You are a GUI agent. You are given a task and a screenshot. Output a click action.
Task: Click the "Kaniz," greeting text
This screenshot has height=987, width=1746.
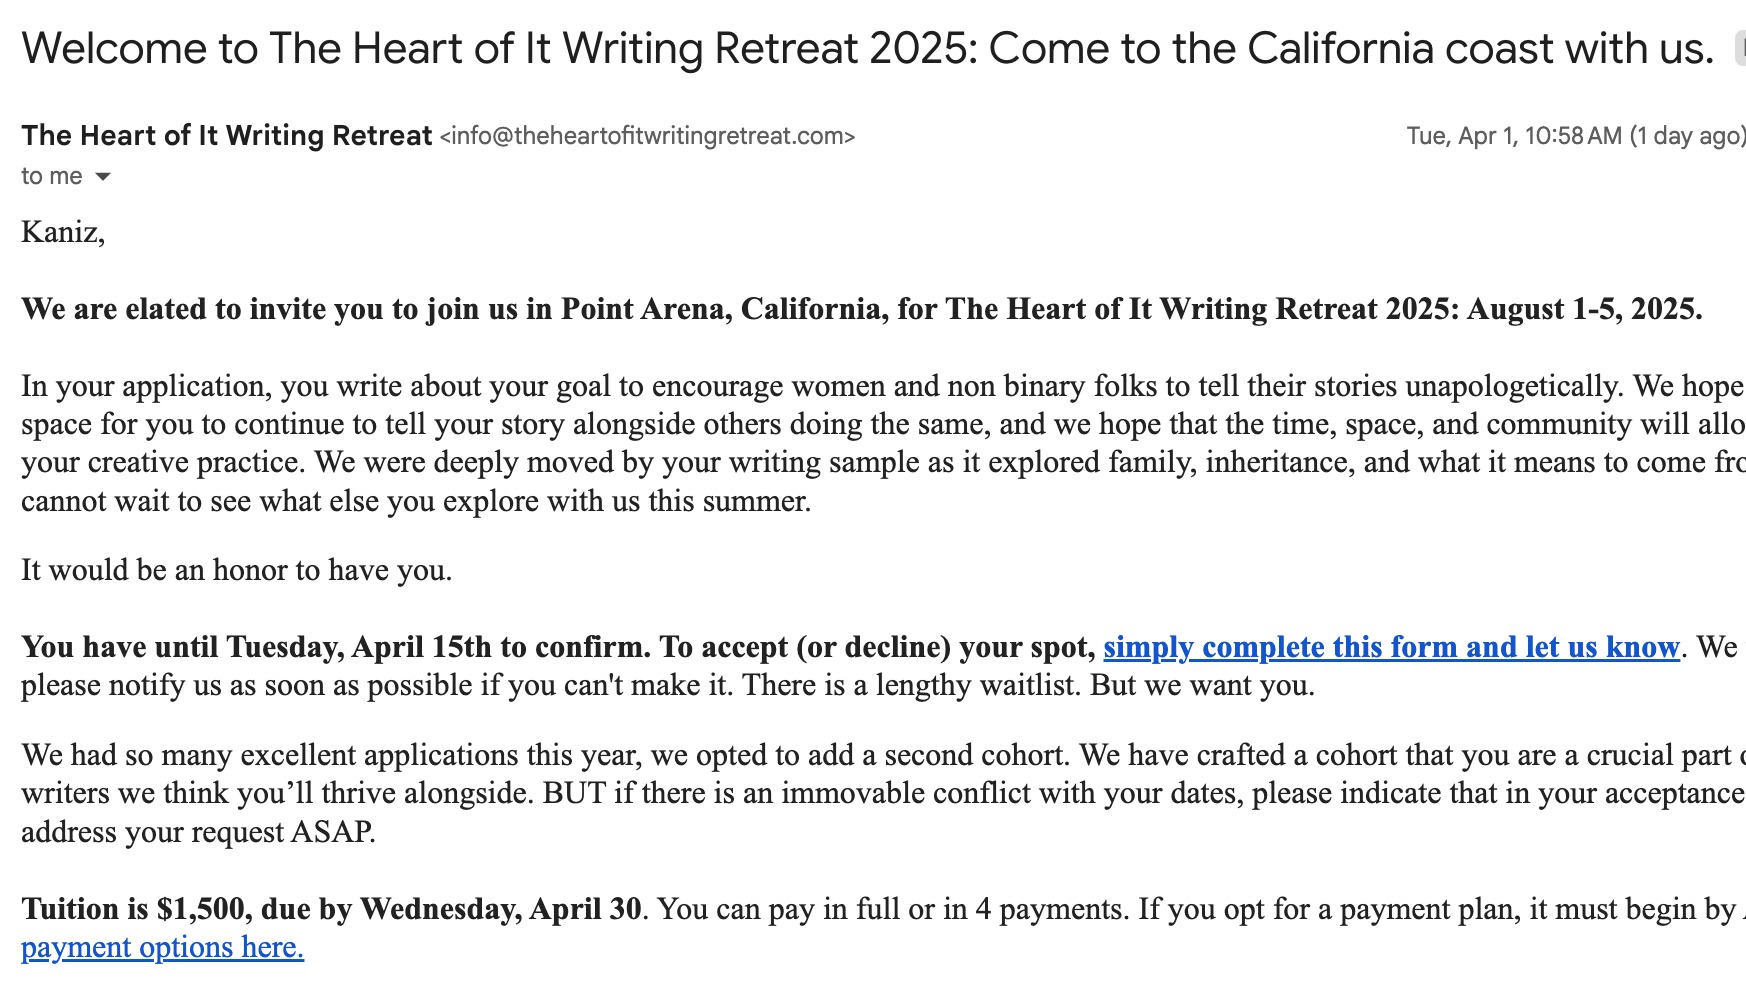[x=62, y=232]
